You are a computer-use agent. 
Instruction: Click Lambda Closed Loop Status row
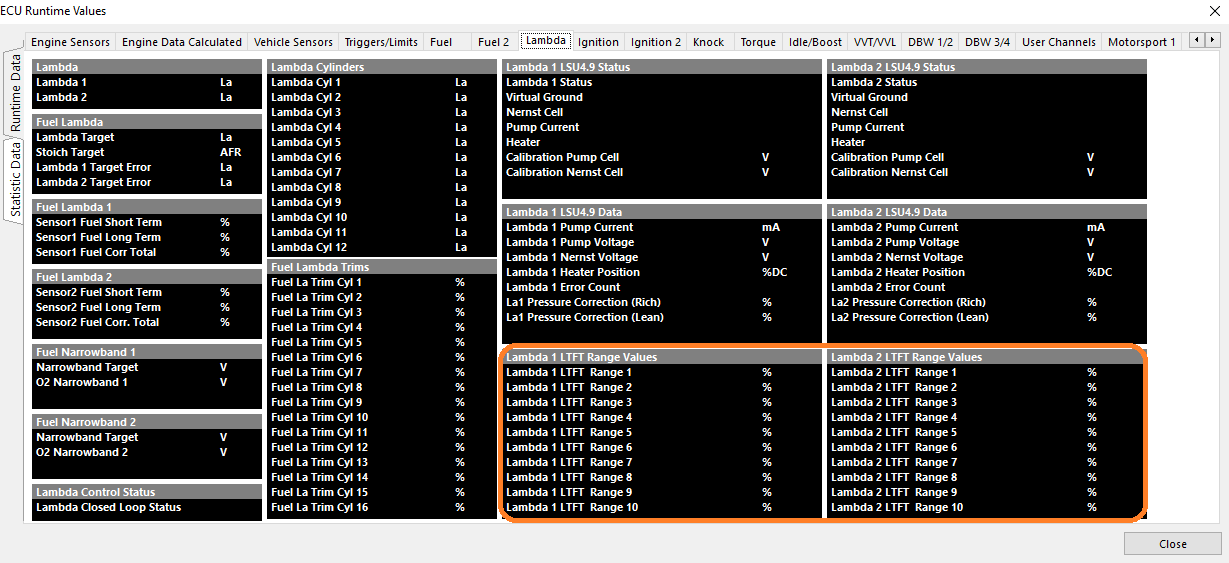147,507
